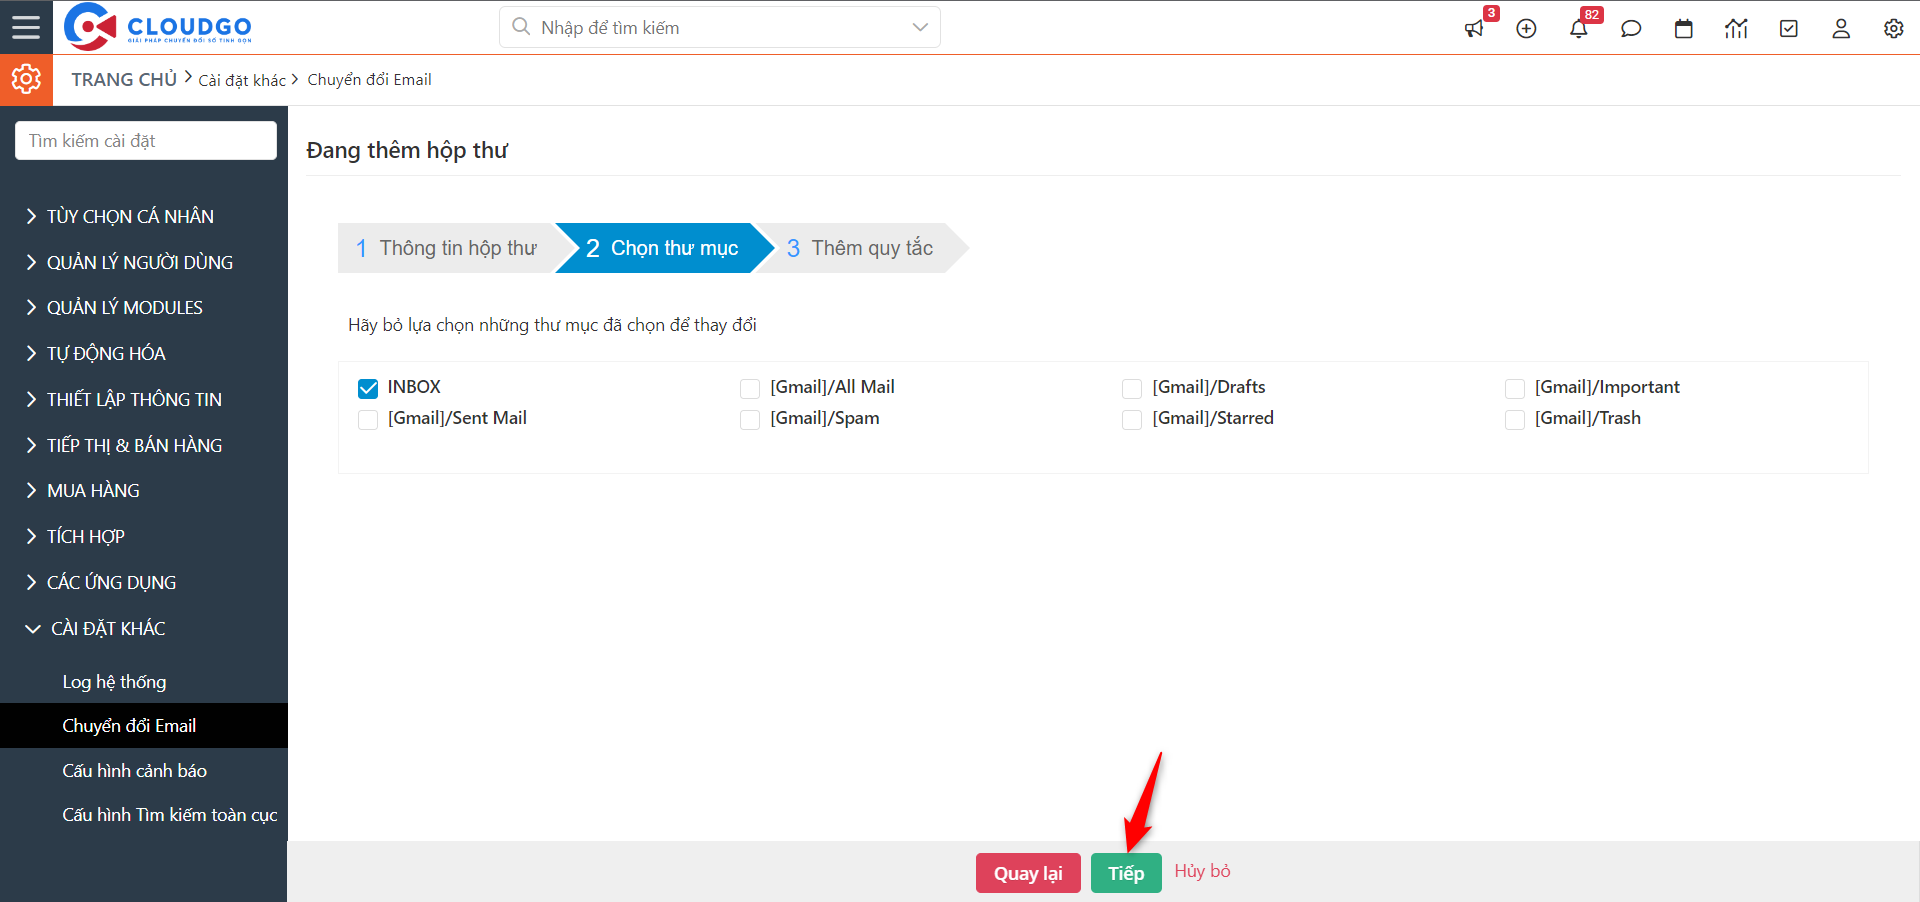This screenshot has width=1920, height=902.
Task: Tick the [Gmail]/Spam checkbox
Action: pos(750,420)
